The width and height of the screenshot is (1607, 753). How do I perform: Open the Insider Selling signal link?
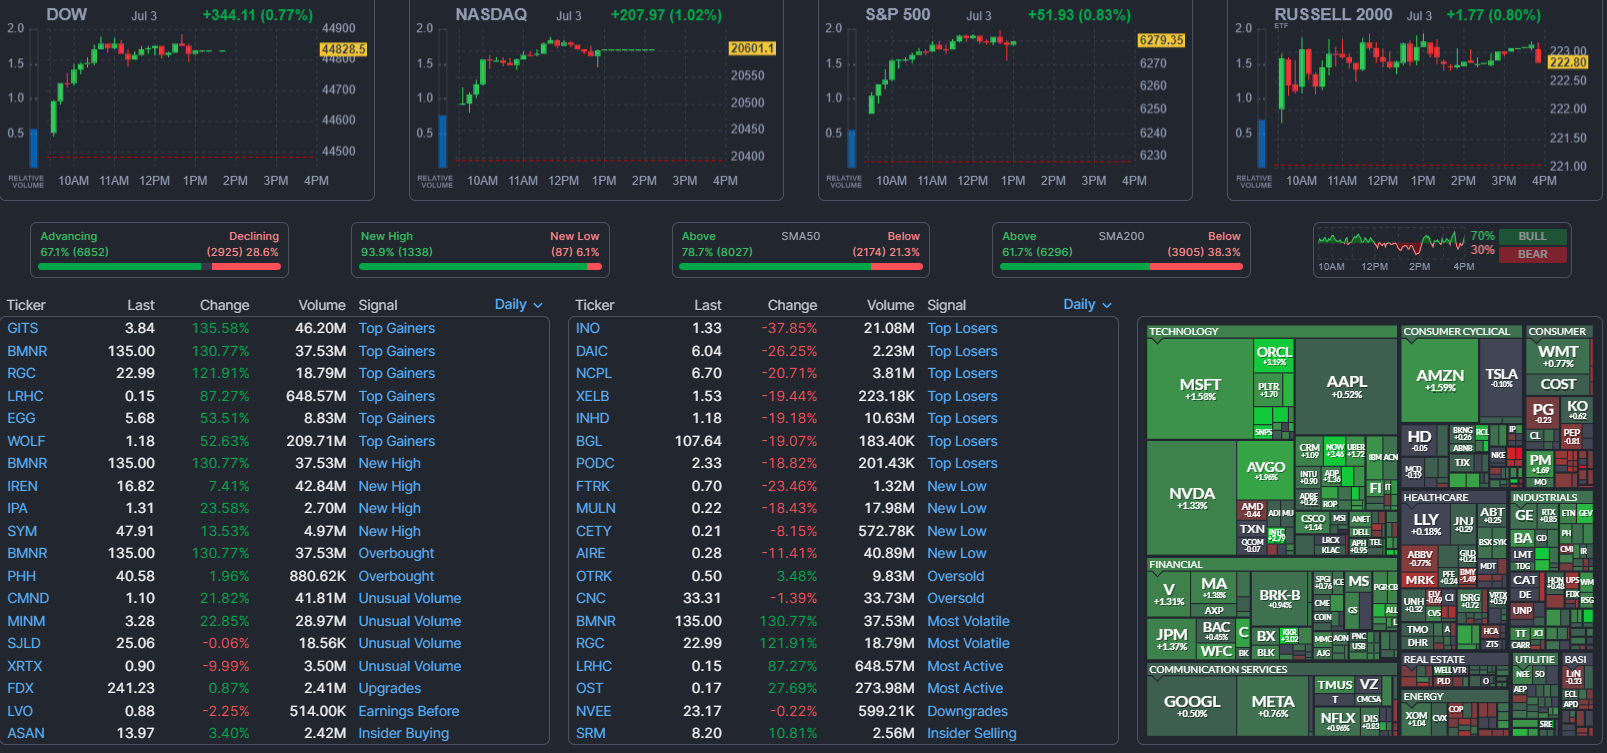[972, 733]
